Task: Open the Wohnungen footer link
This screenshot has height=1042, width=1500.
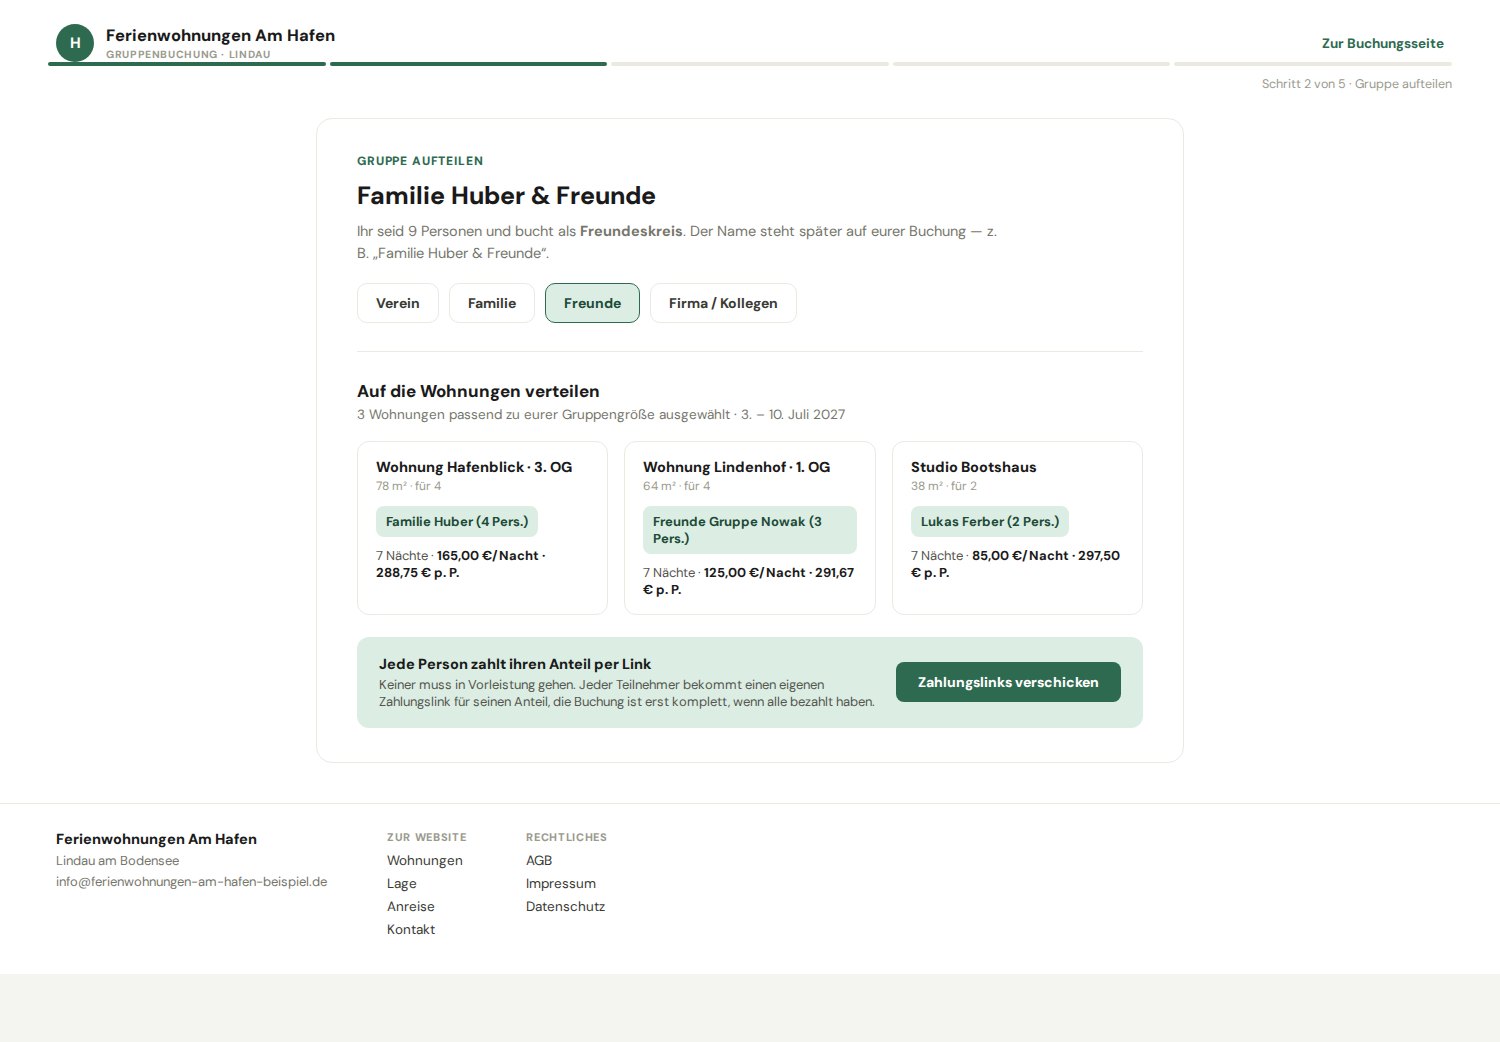Action: 425,860
